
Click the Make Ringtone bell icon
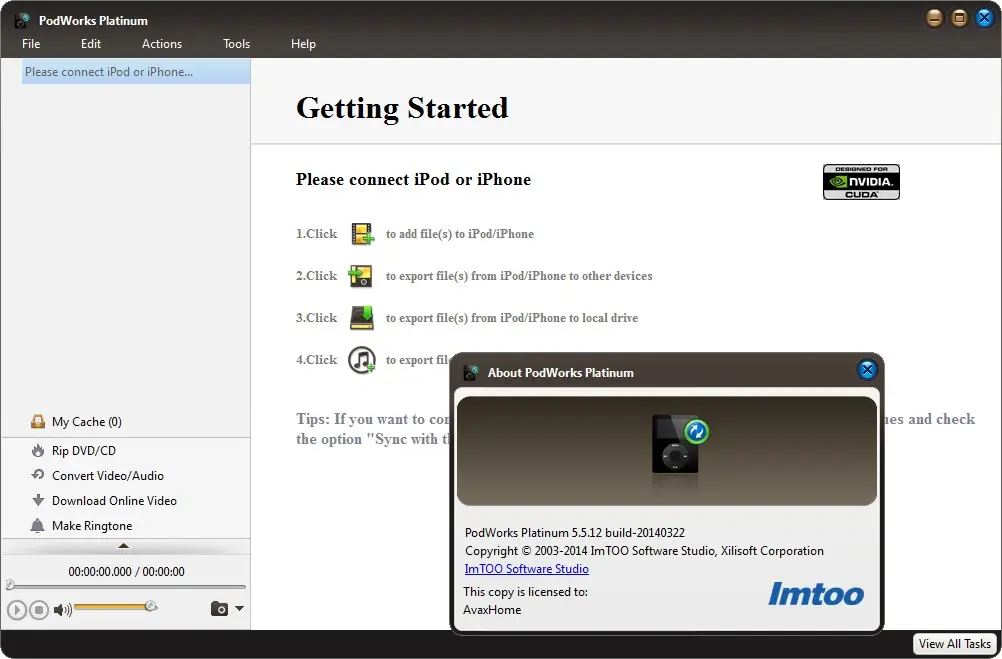(38, 525)
